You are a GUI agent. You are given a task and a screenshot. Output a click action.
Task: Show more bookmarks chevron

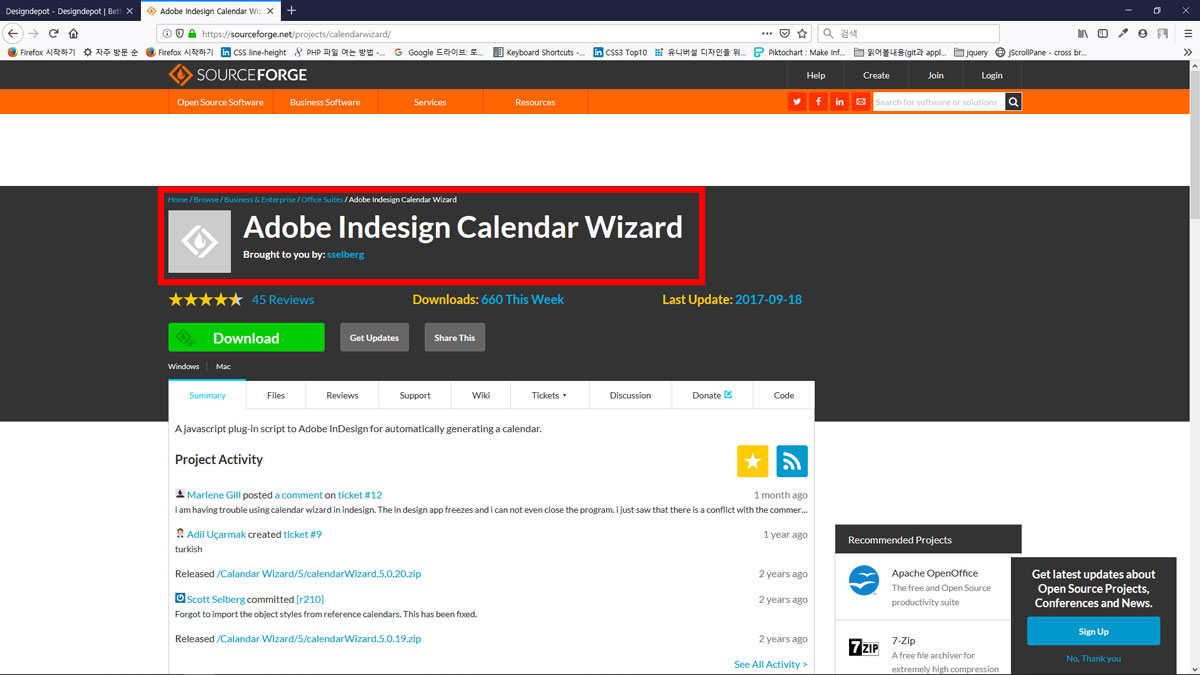1189,52
